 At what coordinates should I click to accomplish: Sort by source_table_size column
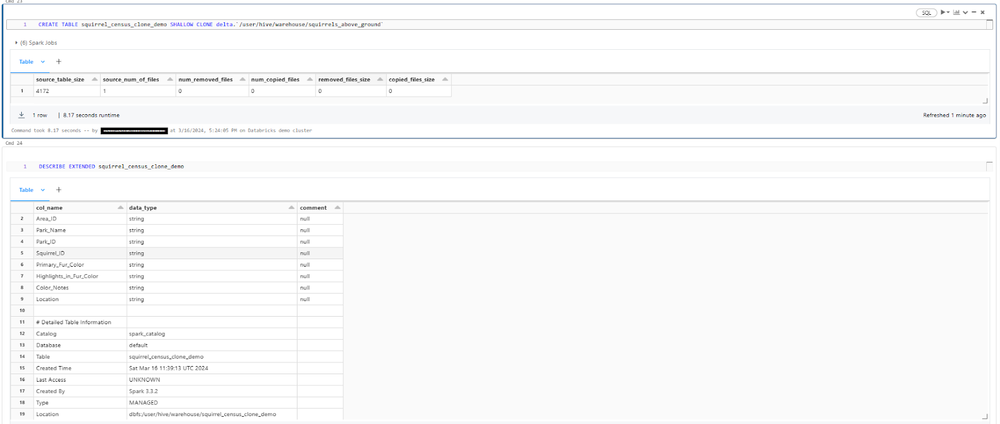pos(93,78)
